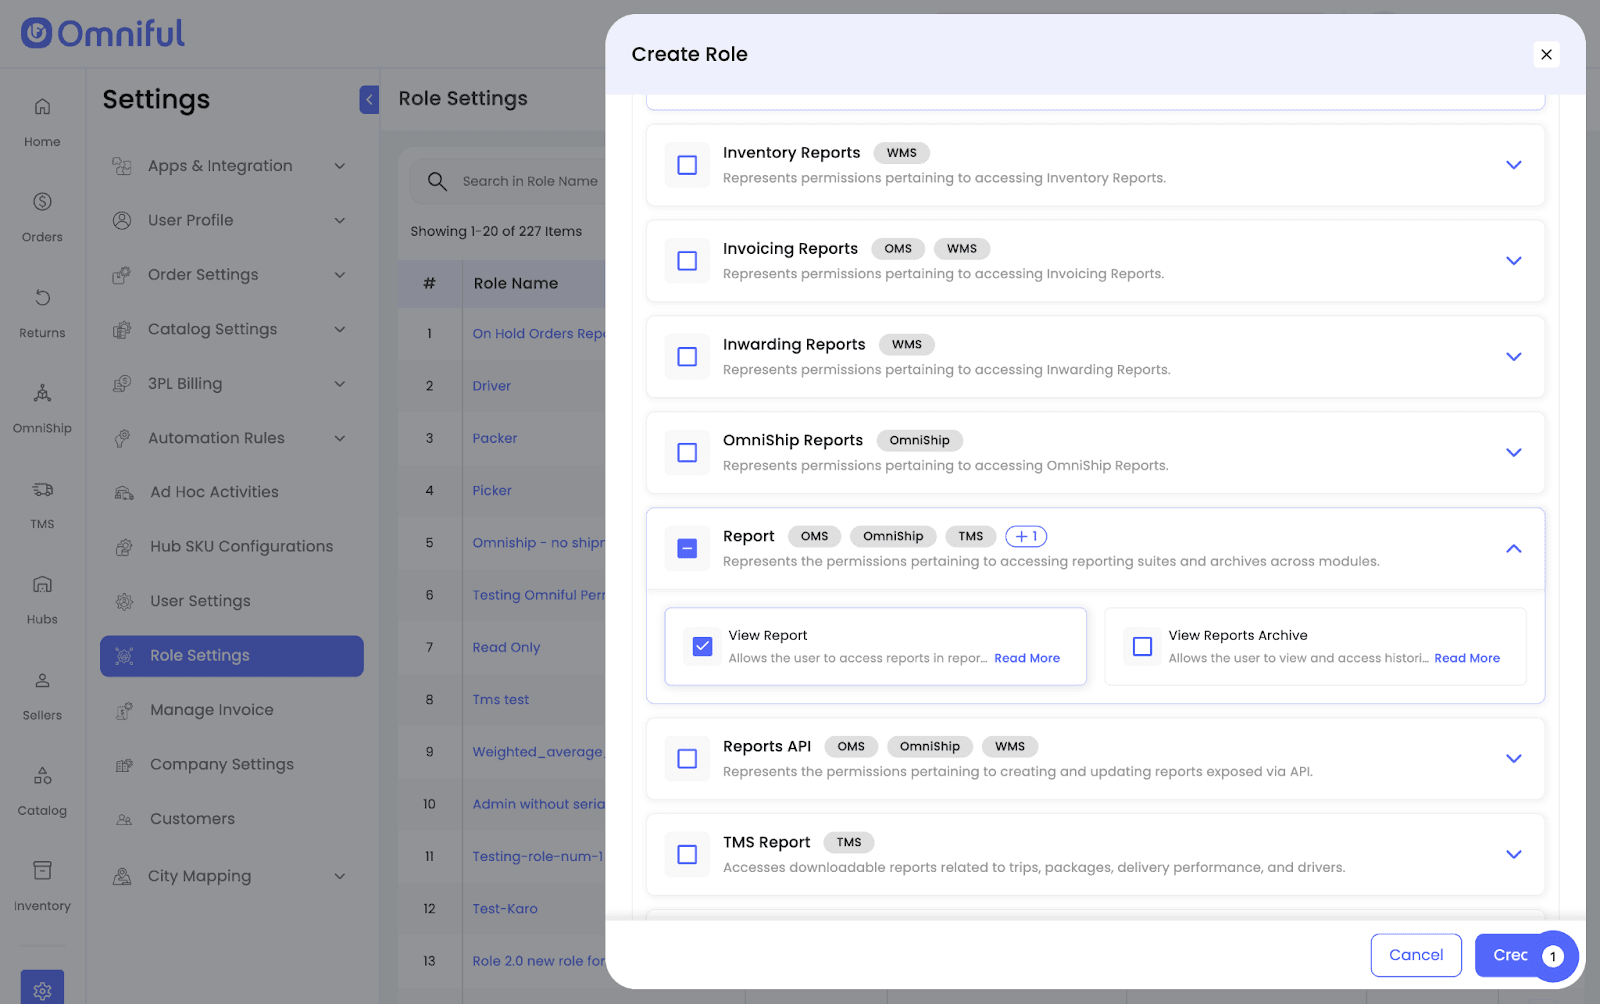Open the Home icon in sidebar
This screenshot has height=1004, width=1600.
pyautogui.click(x=42, y=107)
